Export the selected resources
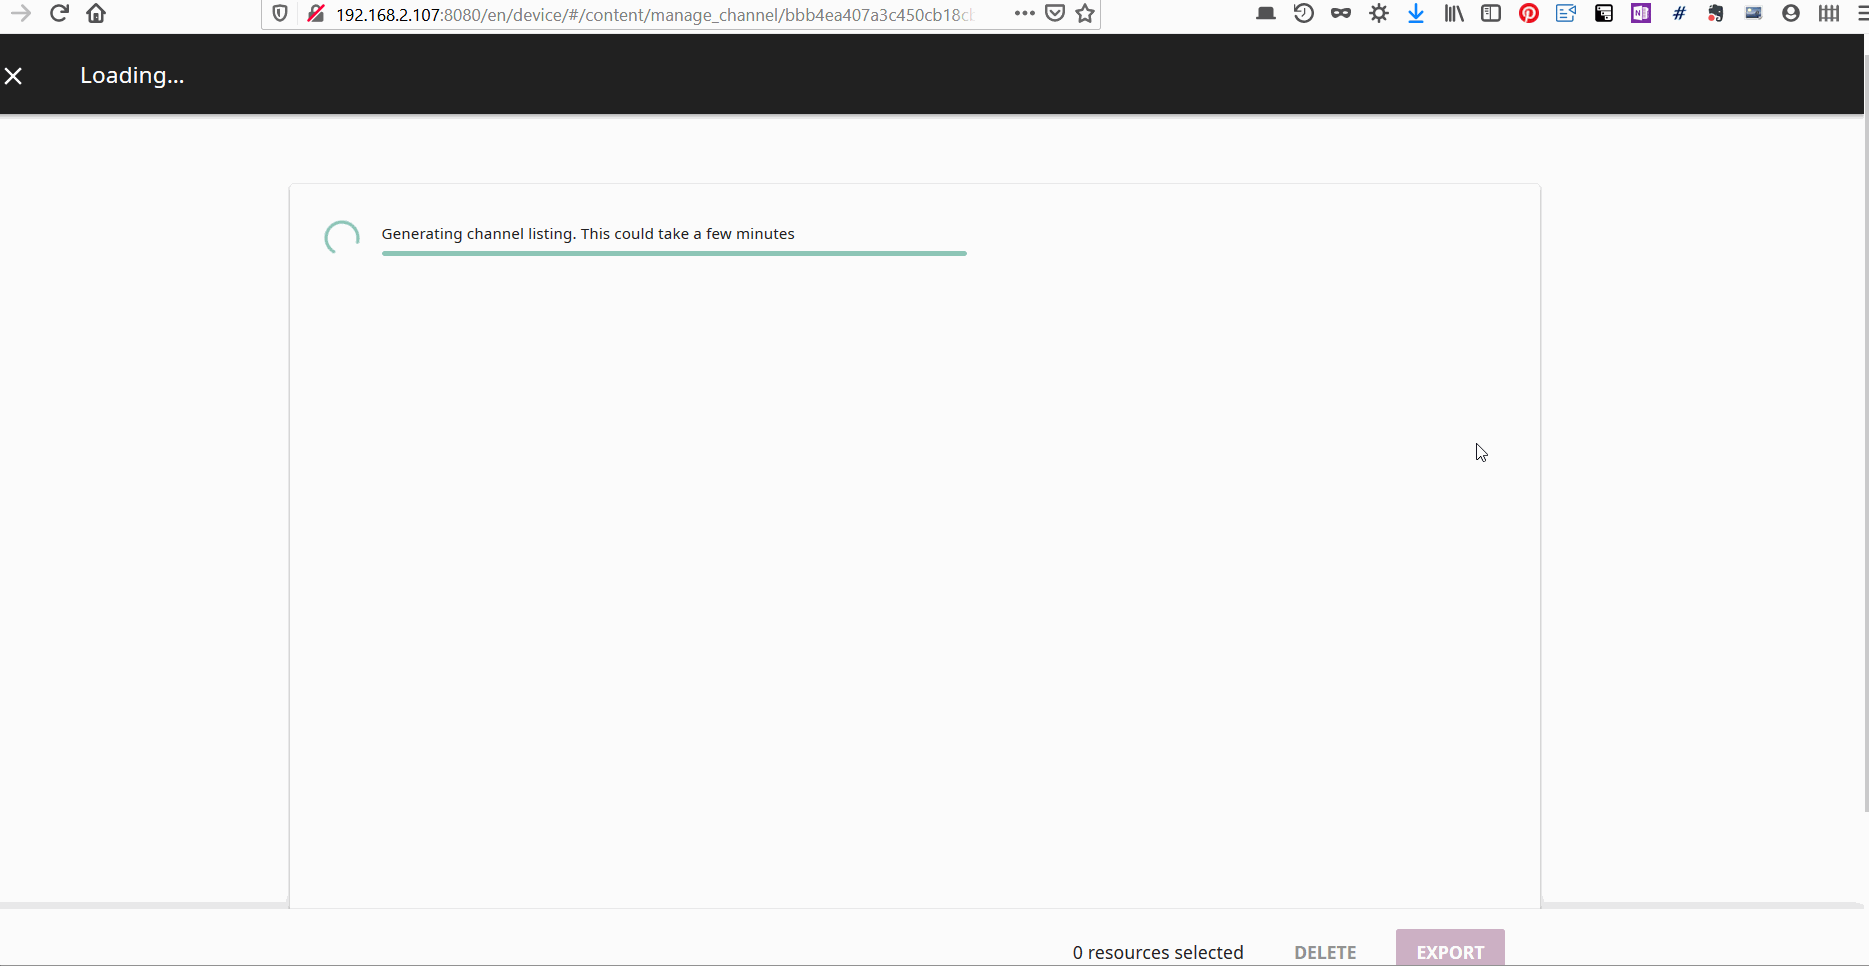The image size is (1869, 966). (x=1449, y=952)
